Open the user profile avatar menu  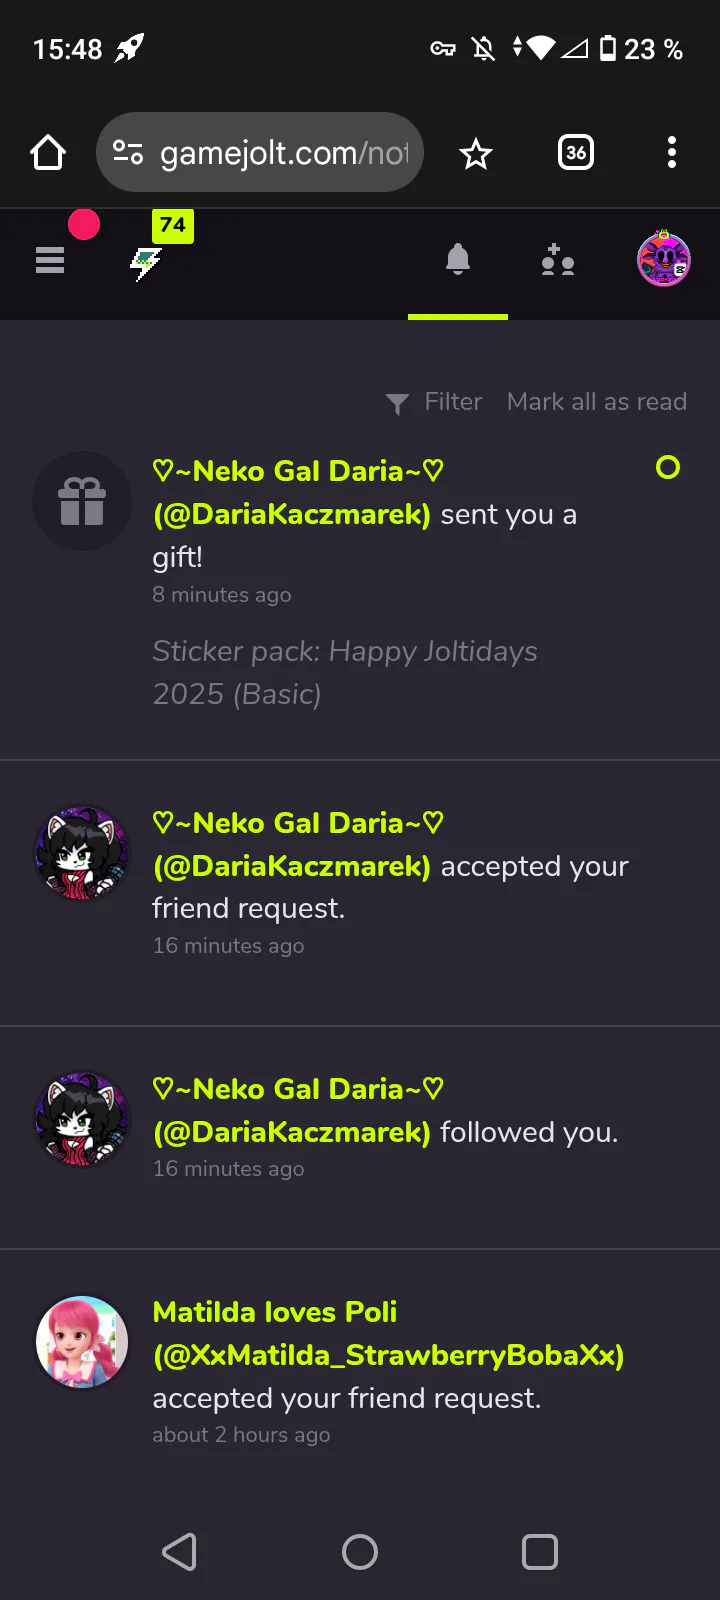(664, 260)
